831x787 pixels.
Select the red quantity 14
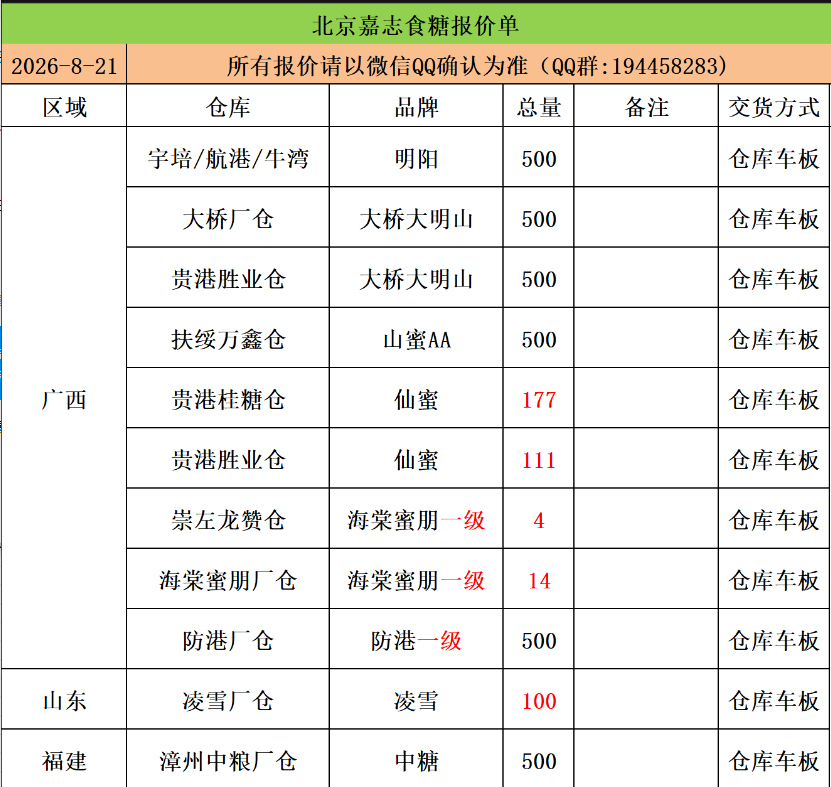pos(538,580)
